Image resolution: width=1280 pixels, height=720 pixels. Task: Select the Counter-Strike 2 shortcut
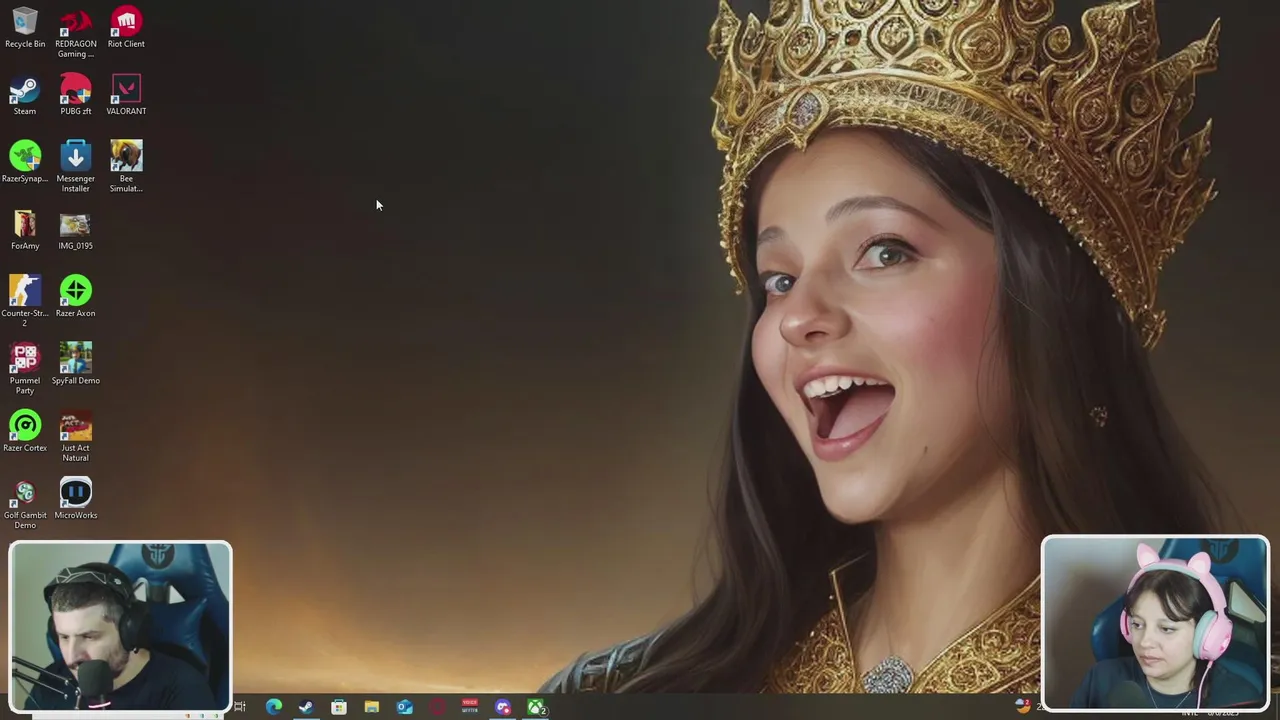pyautogui.click(x=25, y=301)
